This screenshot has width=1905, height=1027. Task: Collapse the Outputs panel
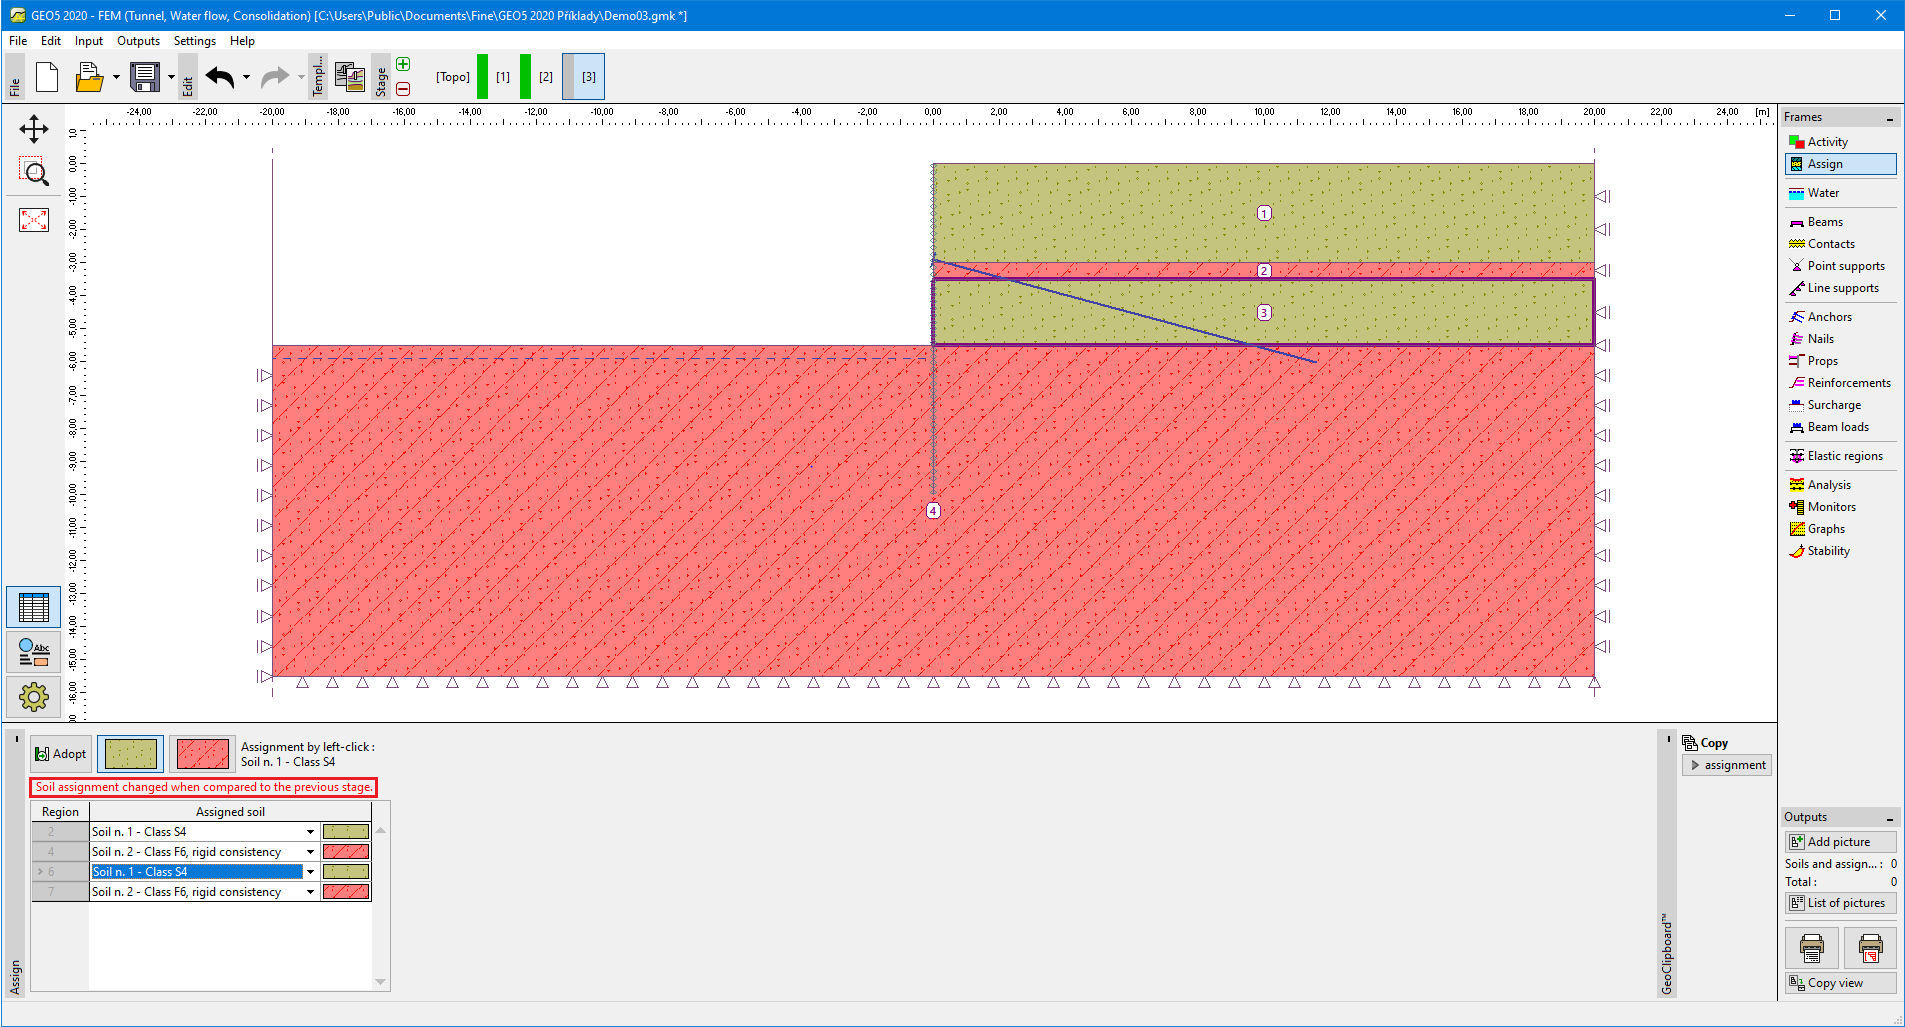point(1889,818)
